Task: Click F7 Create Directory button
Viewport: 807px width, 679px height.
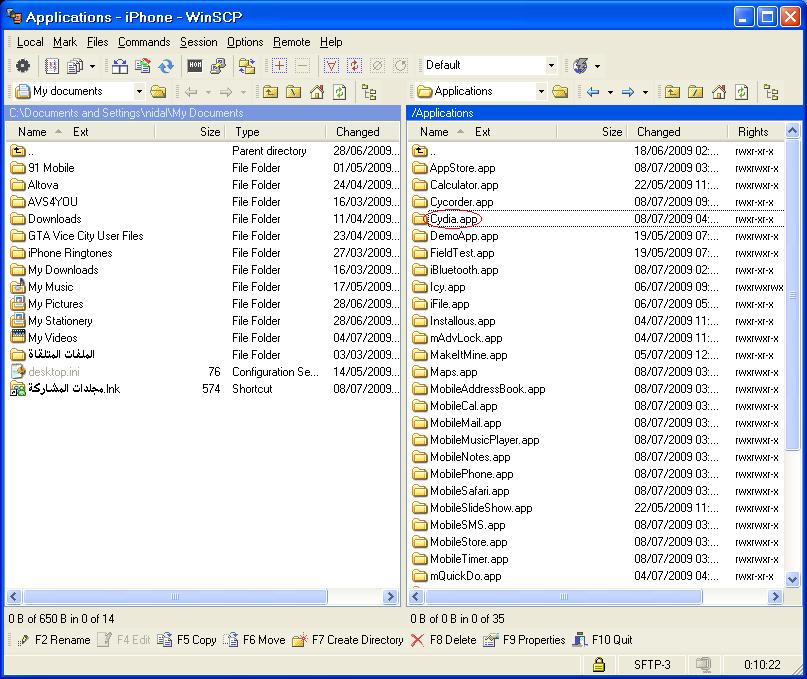Action: pos(348,640)
